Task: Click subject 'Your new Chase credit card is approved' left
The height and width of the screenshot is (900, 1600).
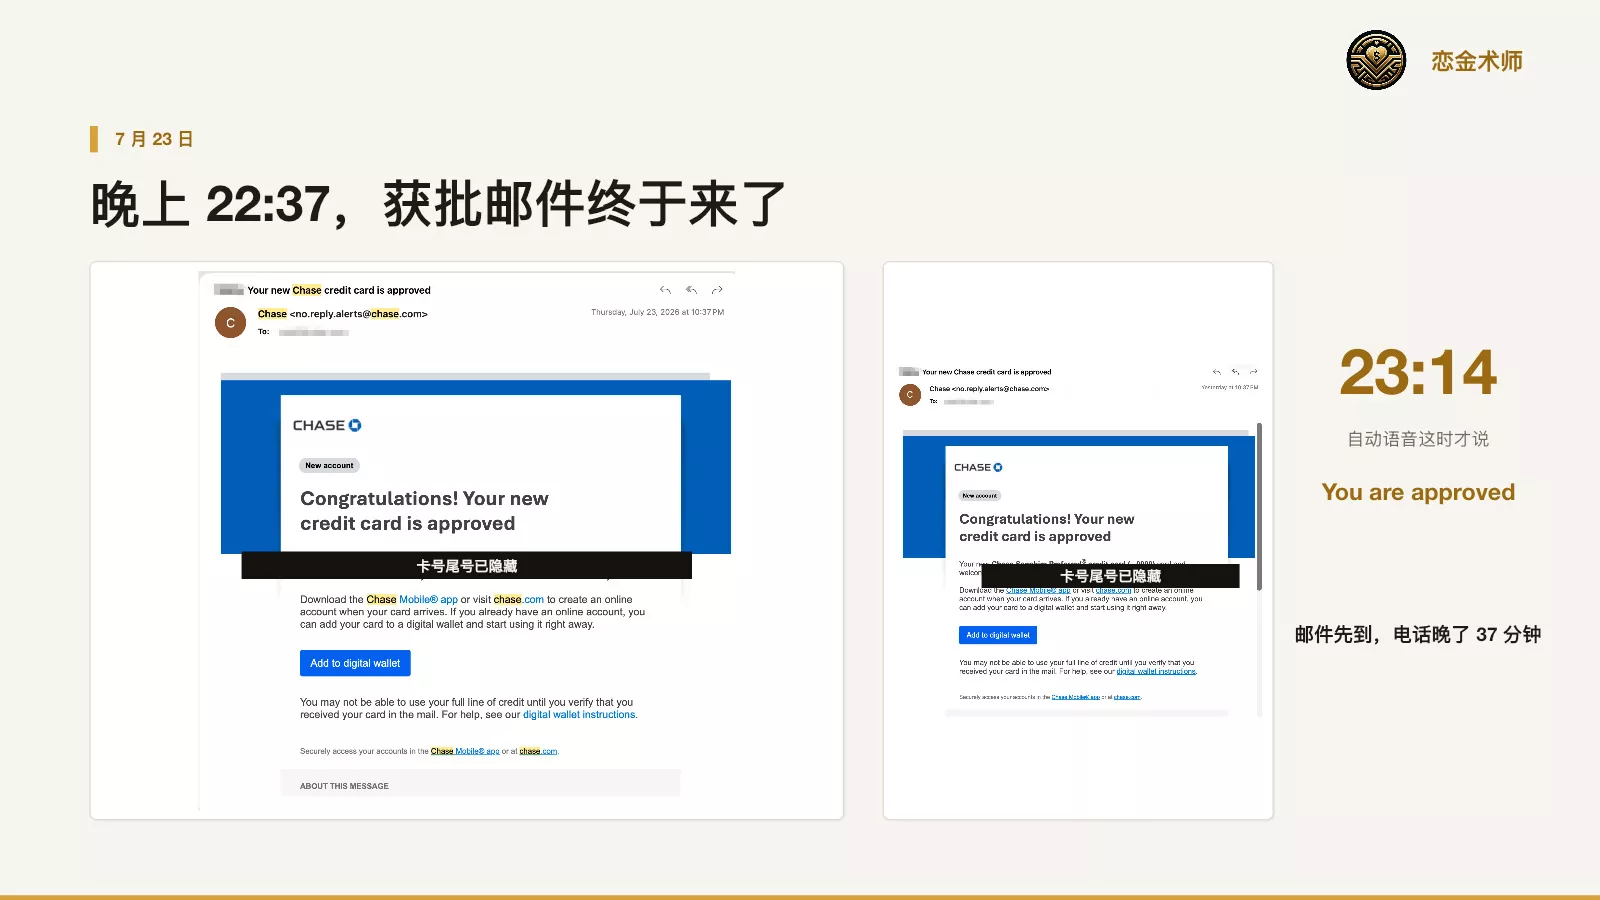Action: (339, 290)
